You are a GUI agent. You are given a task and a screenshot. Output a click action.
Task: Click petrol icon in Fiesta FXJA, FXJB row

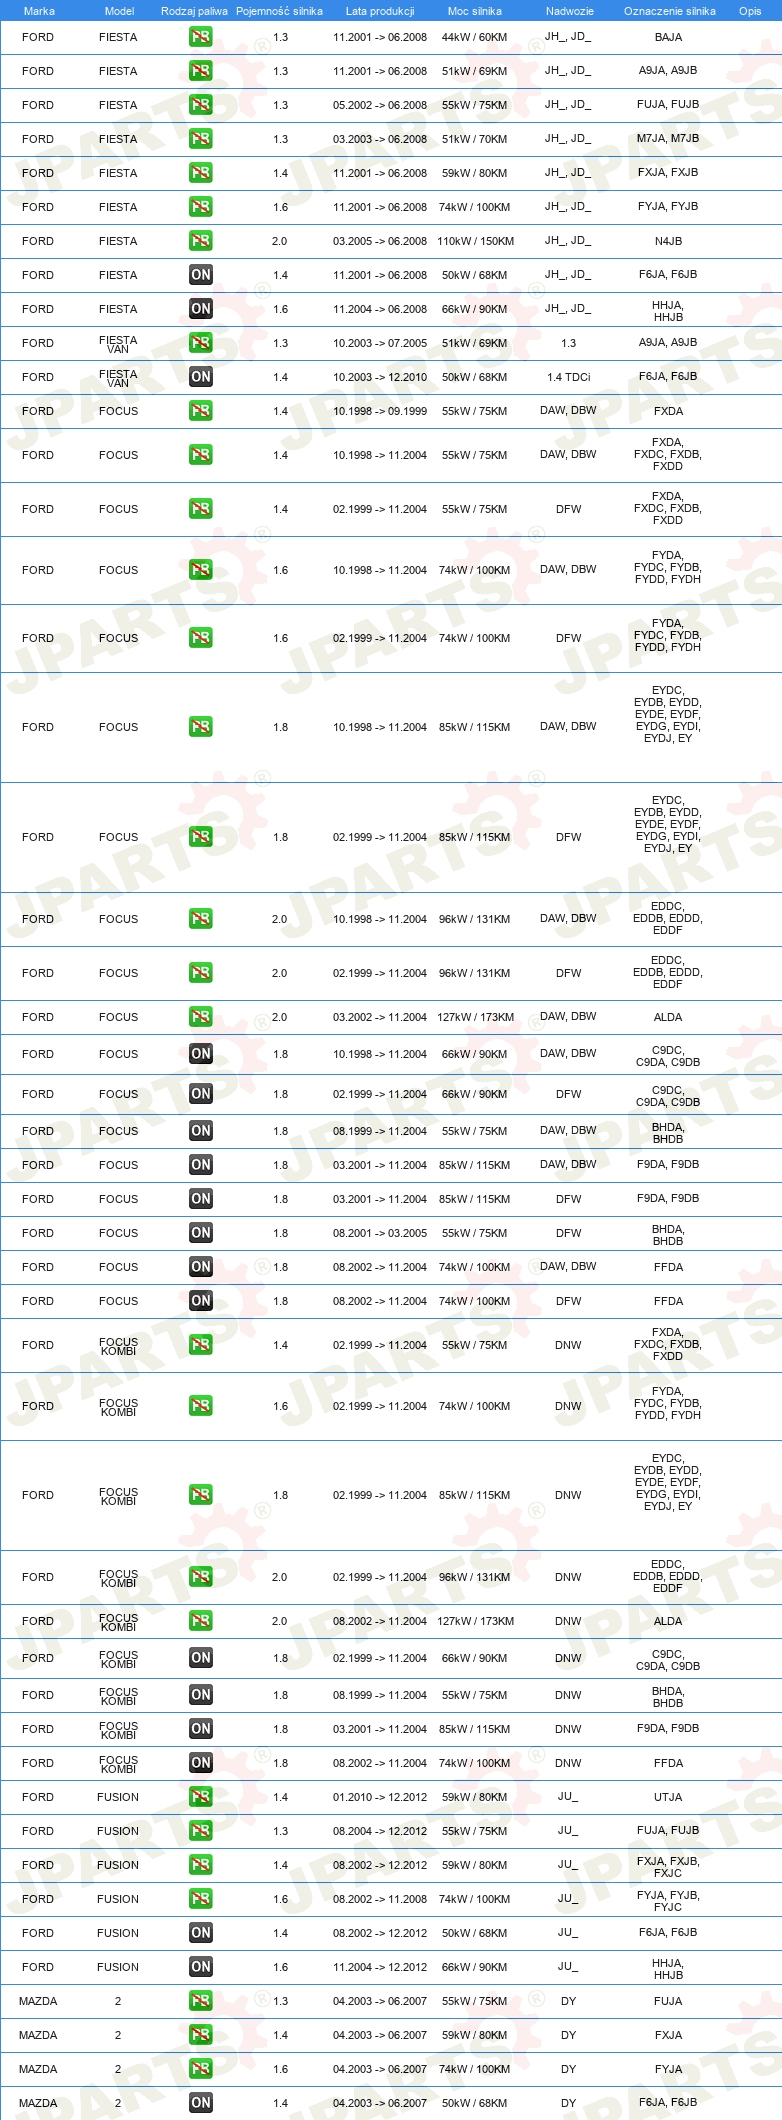click(x=200, y=173)
